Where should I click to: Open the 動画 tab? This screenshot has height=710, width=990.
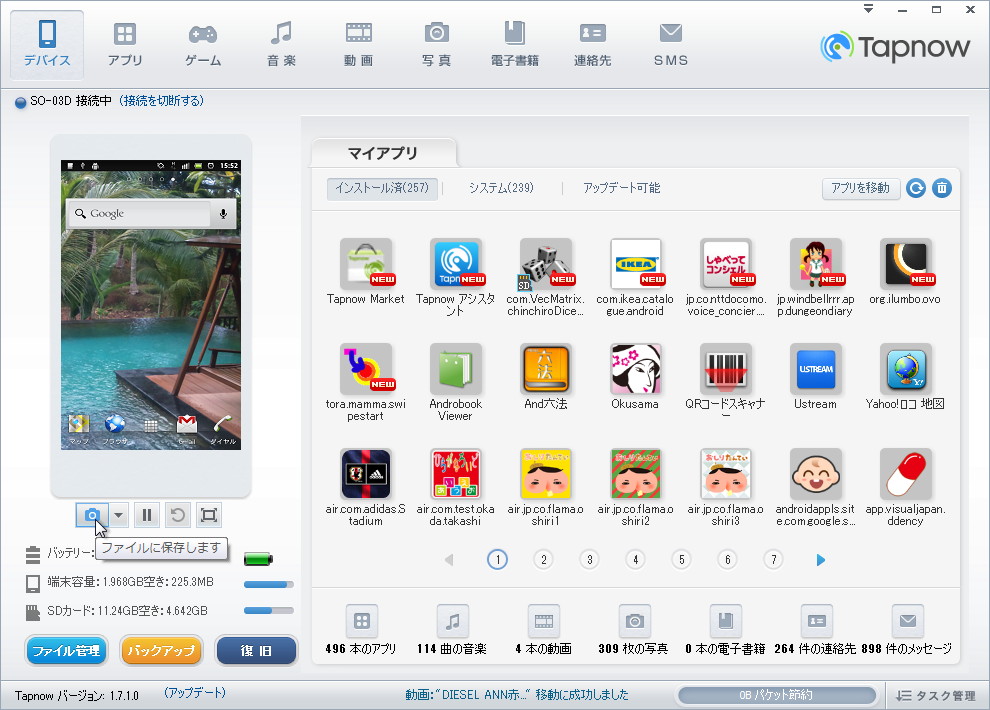click(359, 44)
